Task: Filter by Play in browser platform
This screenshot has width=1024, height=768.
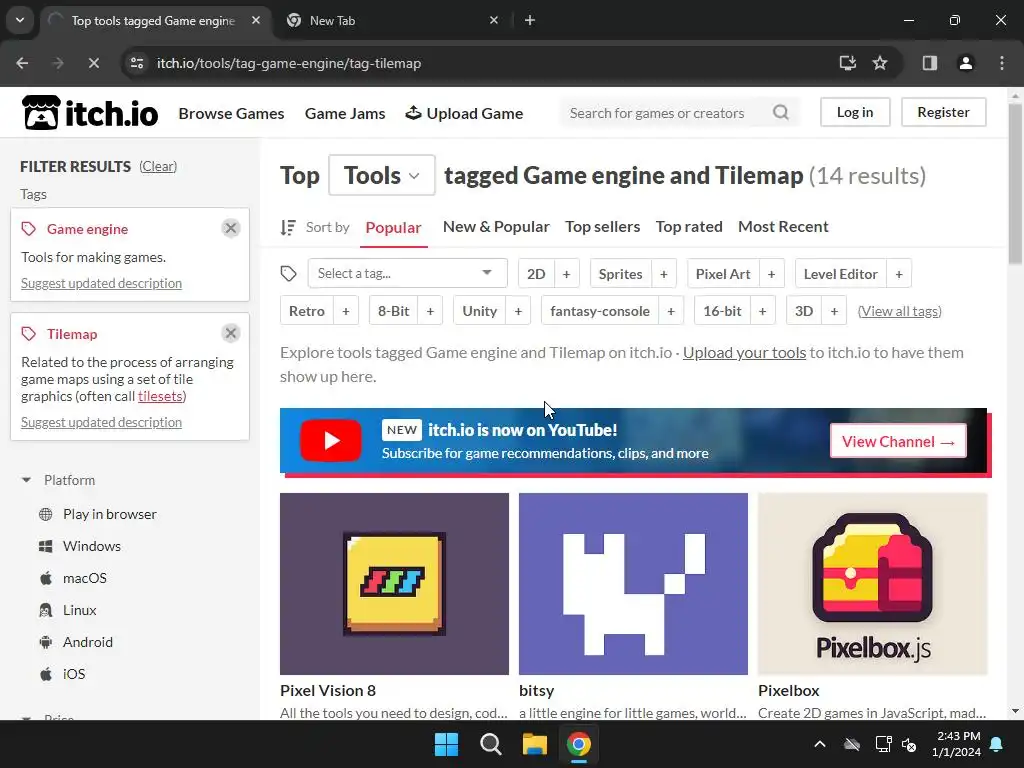Action: [x=110, y=514]
